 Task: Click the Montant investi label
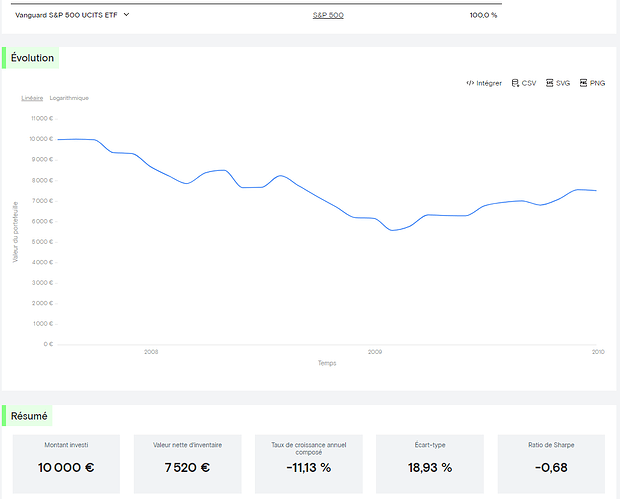(66, 445)
